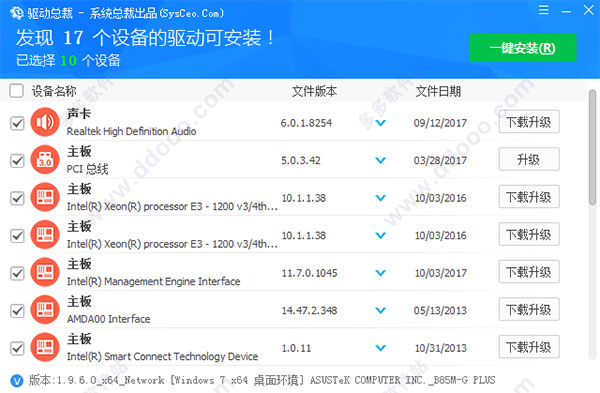Click the motherboard icon for Smart Connect Technology
The width and height of the screenshot is (600, 393).
pyautogui.click(x=45, y=347)
